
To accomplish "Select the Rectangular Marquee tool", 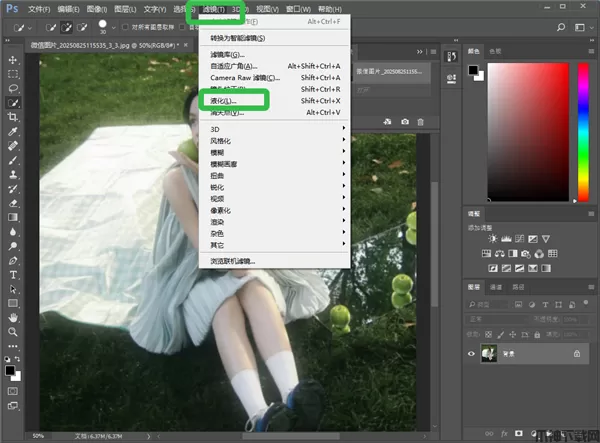I will point(13,74).
